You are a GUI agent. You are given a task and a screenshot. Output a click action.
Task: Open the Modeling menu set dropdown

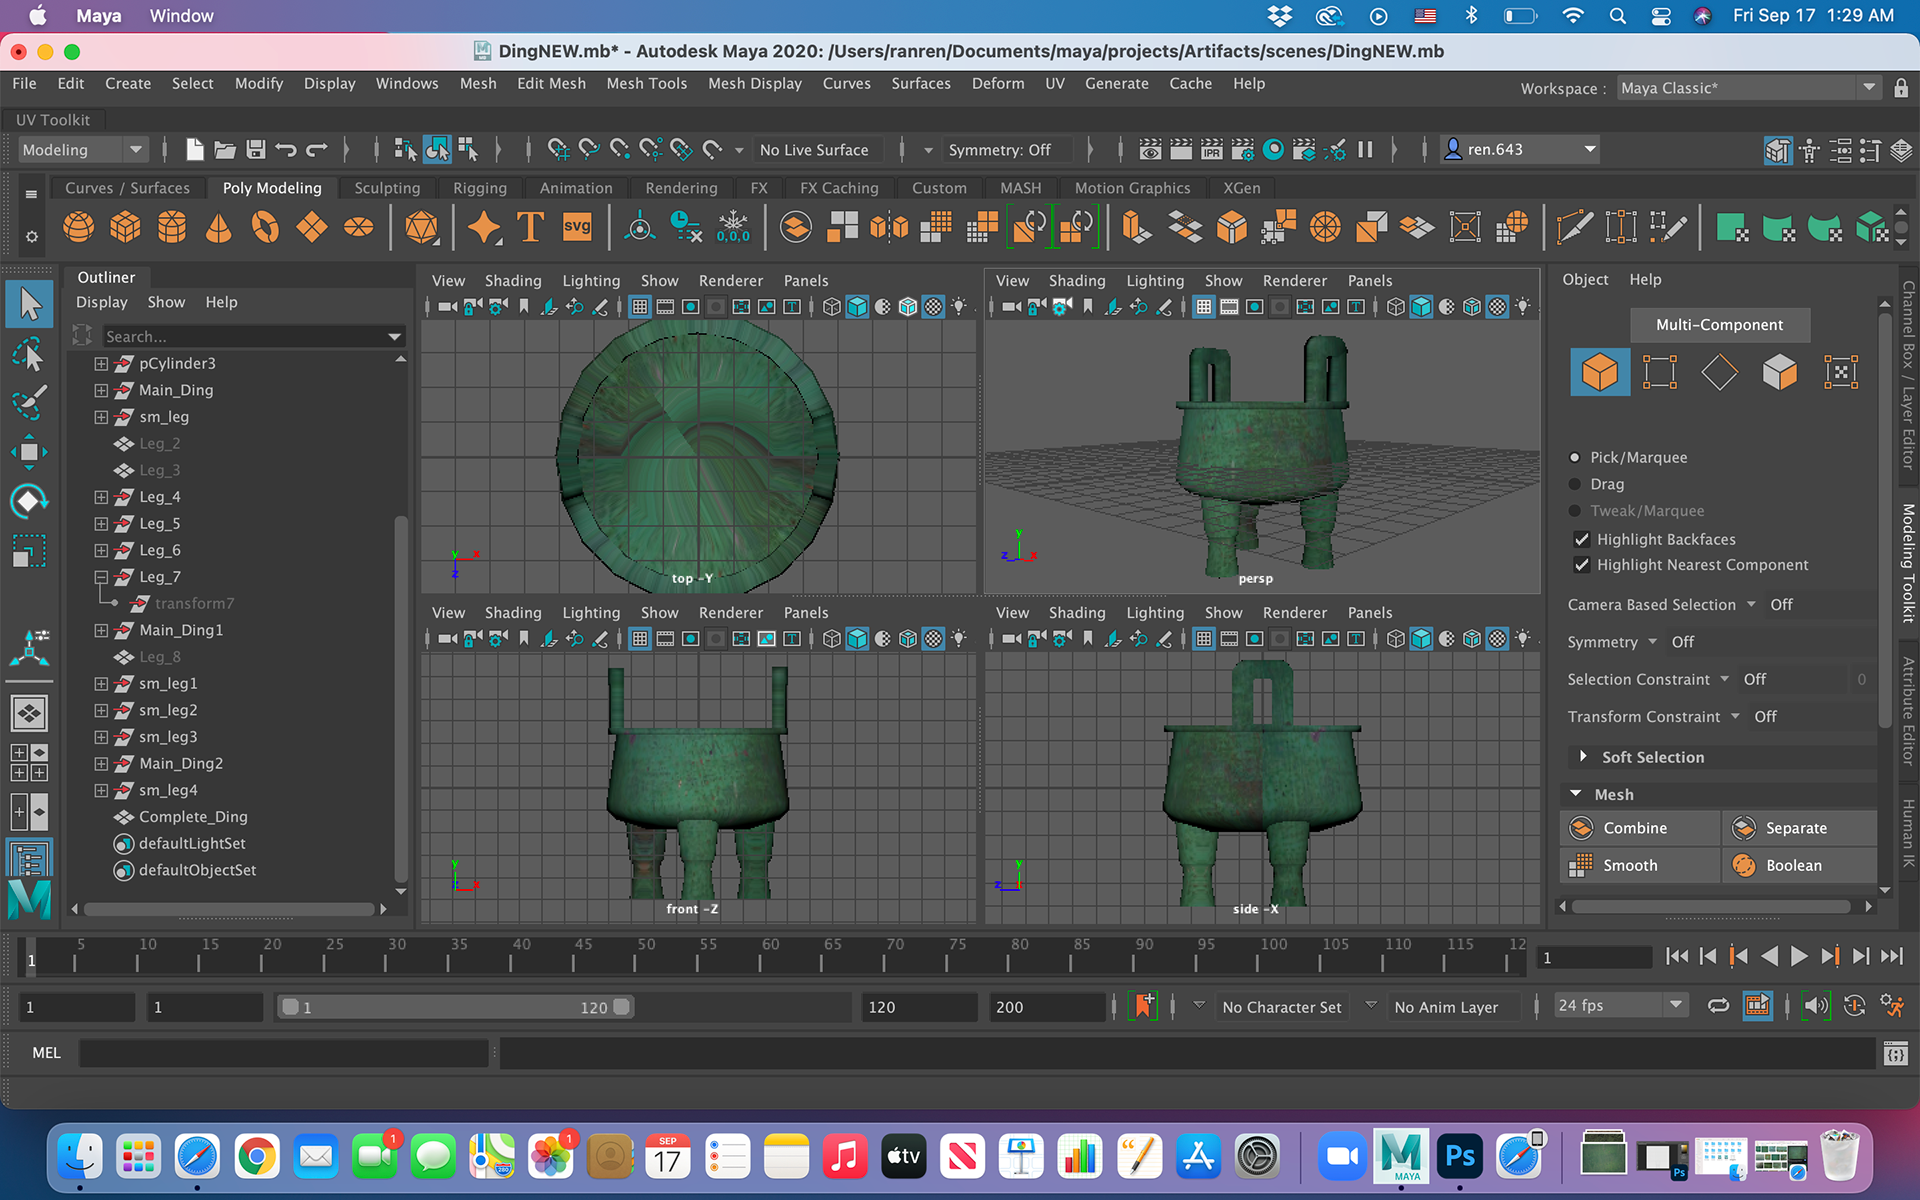pos(83,150)
